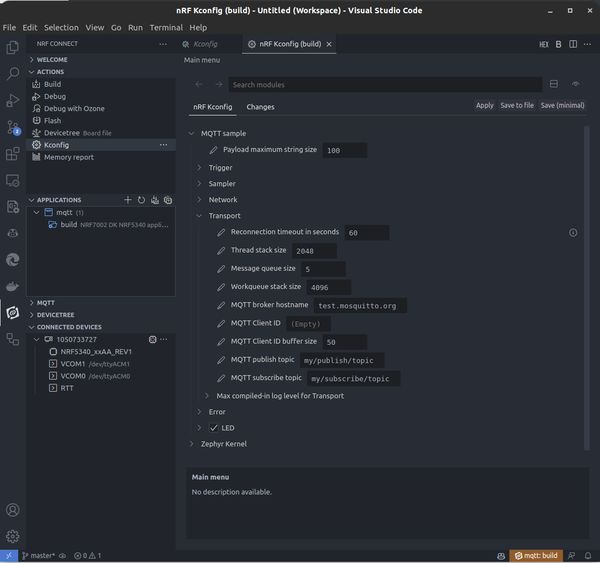Click the HEX icon in editor toolbar
600x563 pixels.
pos(544,44)
